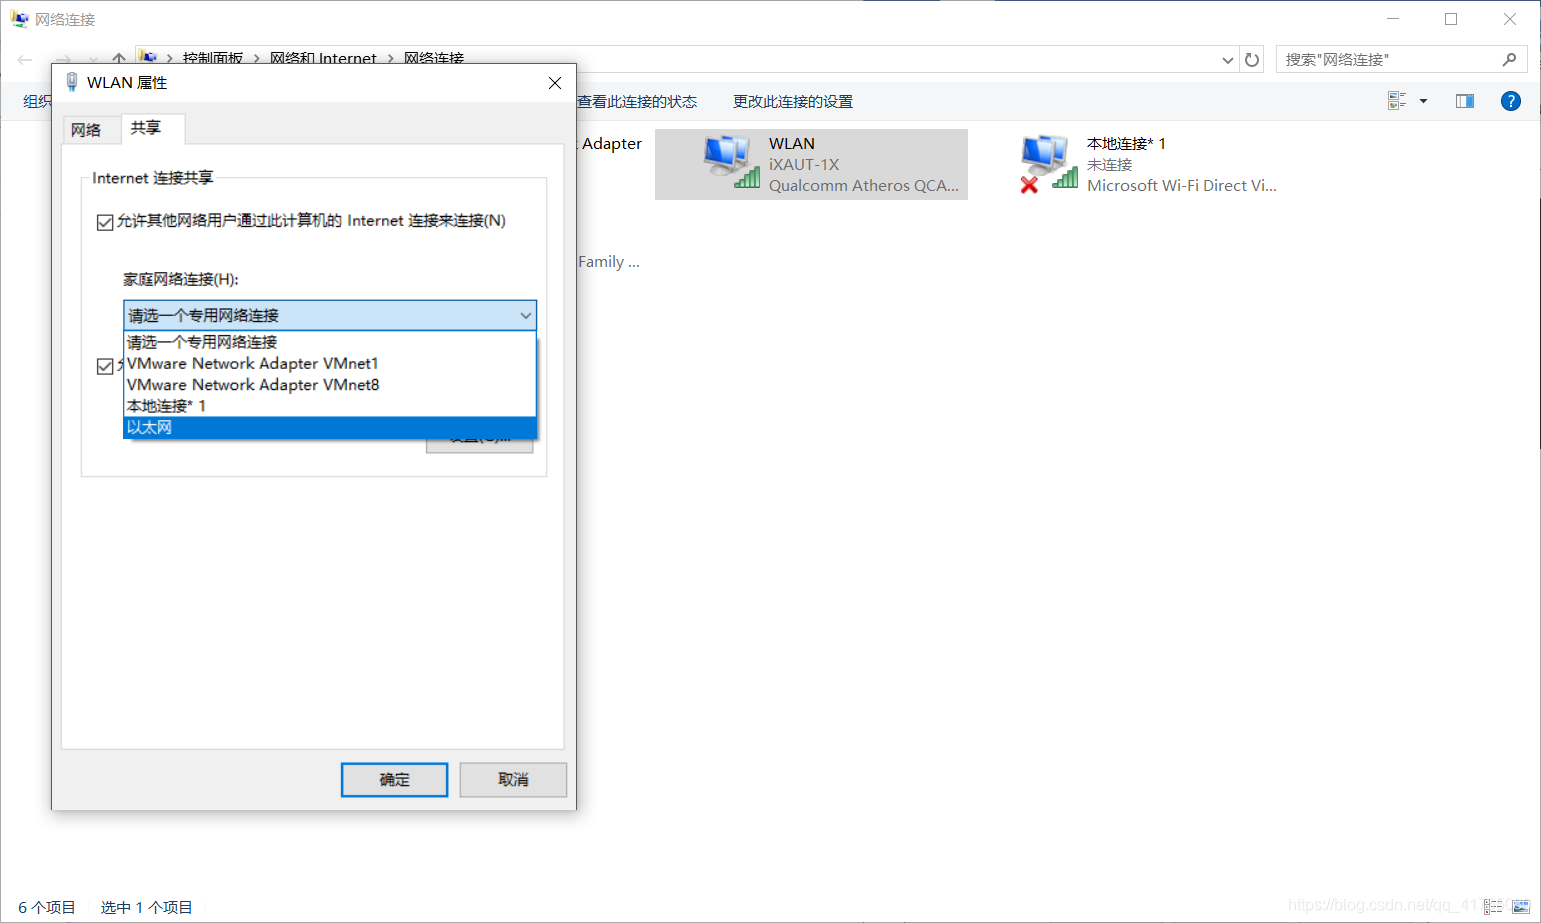
Task: Switch to the 共享 tab
Action: point(146,128)
